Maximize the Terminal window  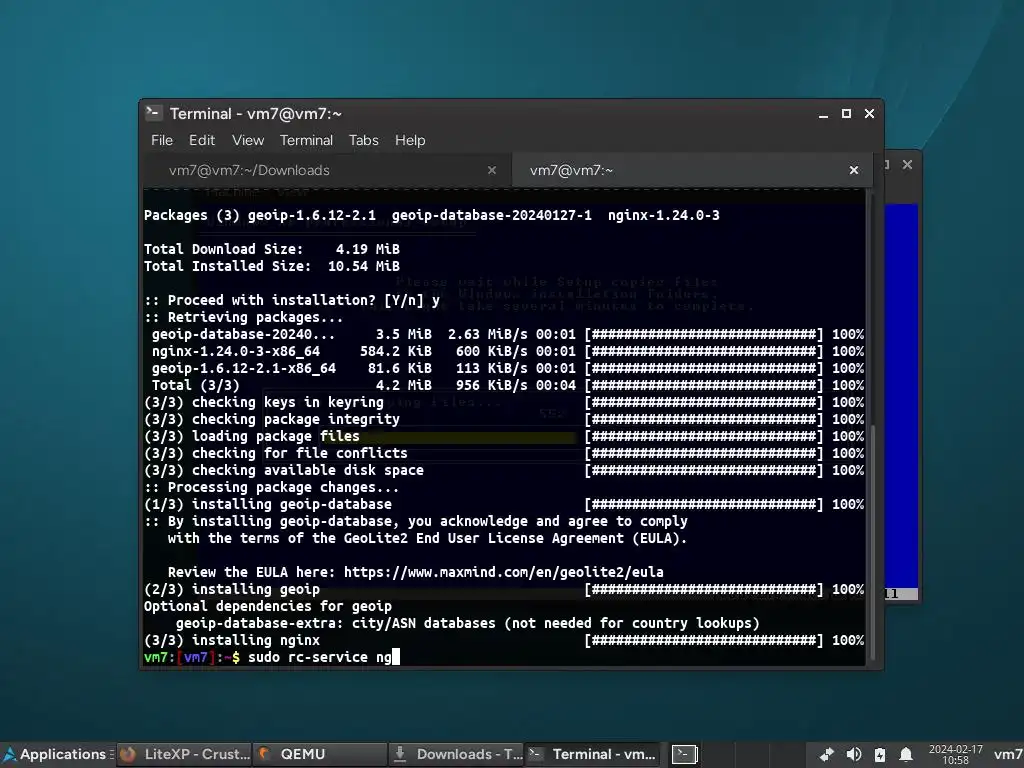click(846, 114)
